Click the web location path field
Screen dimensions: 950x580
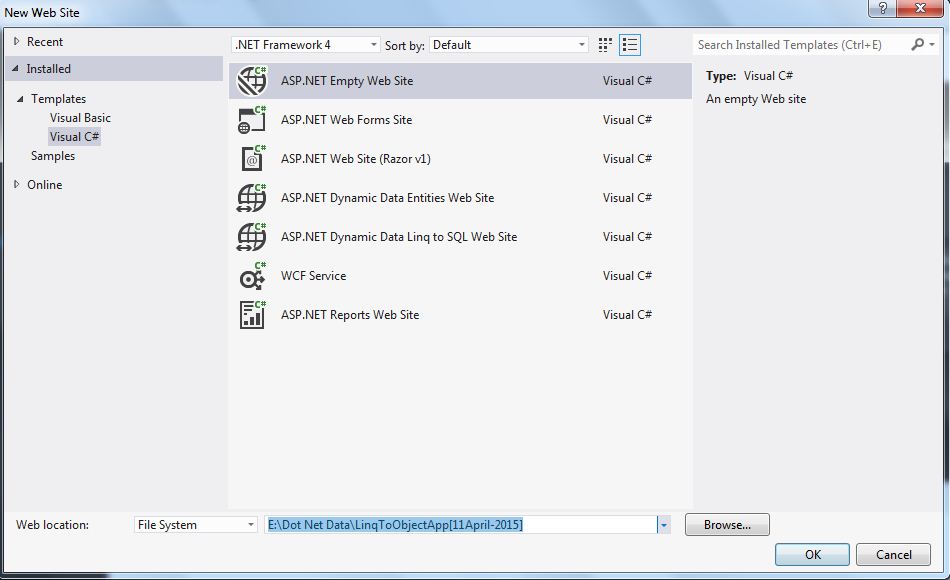click(x=460, y=525)
